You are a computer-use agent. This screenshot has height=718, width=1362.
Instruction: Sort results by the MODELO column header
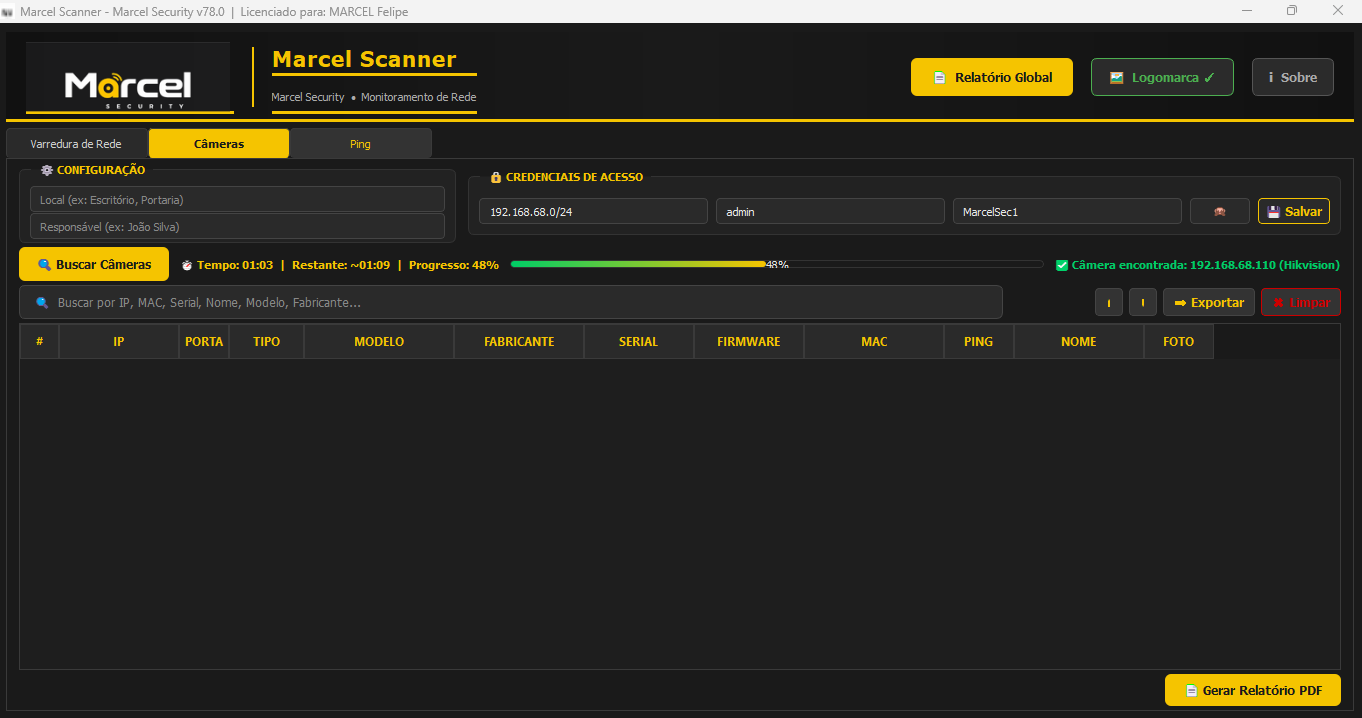point(378,341)
